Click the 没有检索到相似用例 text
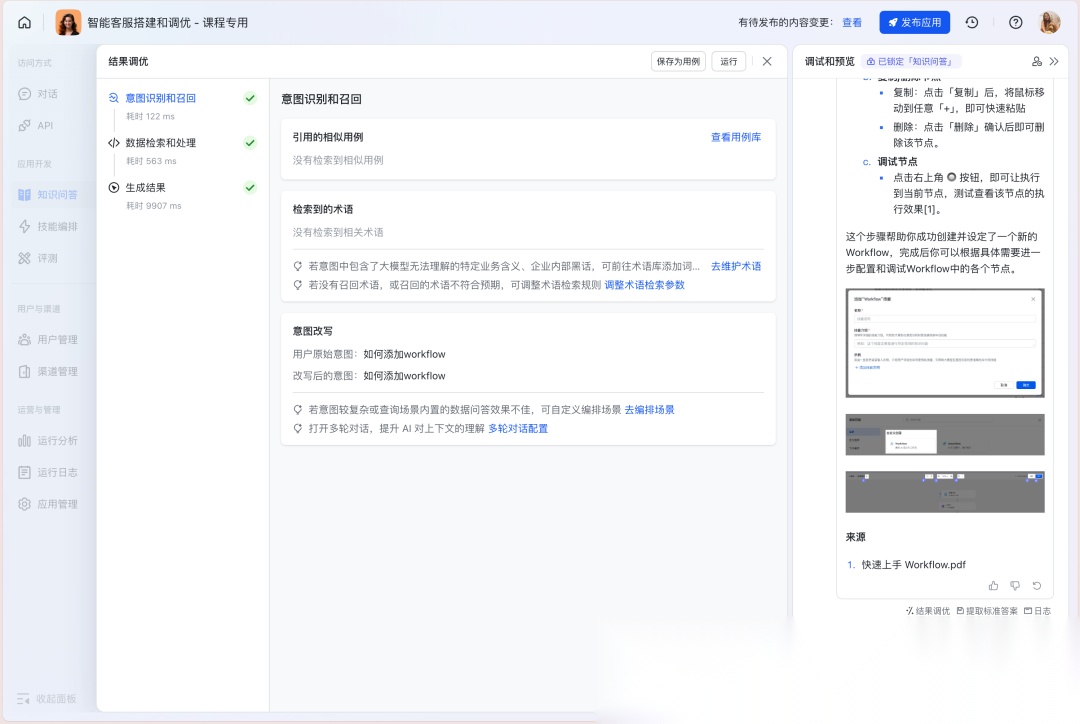Screen dimensions: 1080x724 [x=338, y=161]
